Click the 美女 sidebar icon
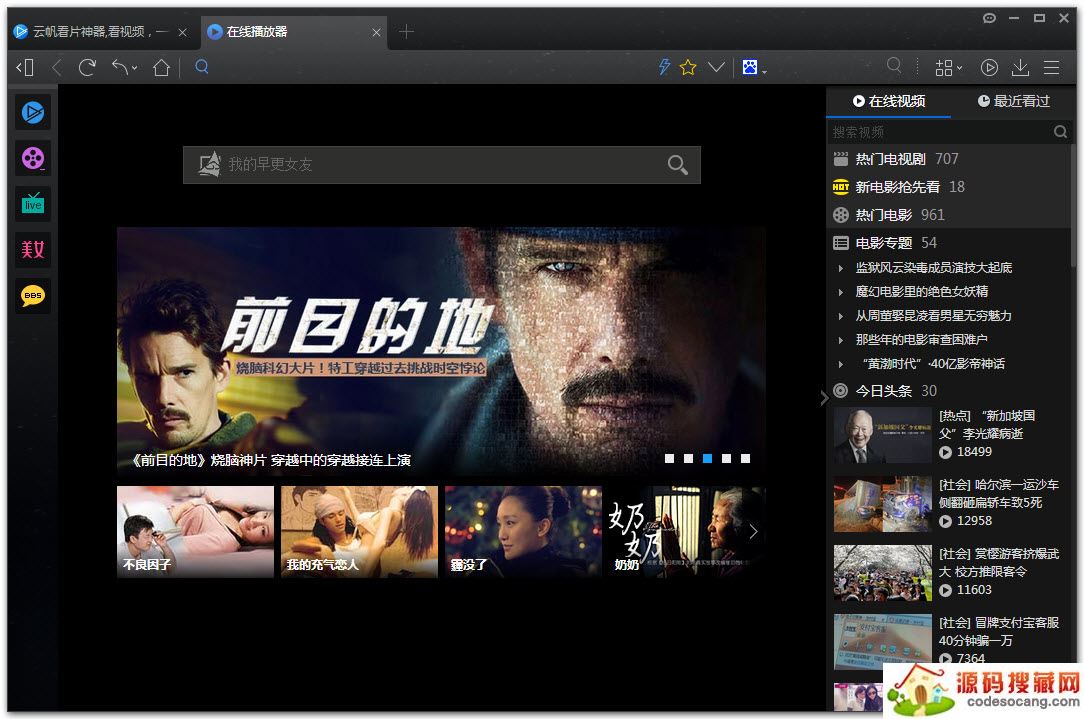The width and height of the screenshot is (1084, 719). [33, 250]
